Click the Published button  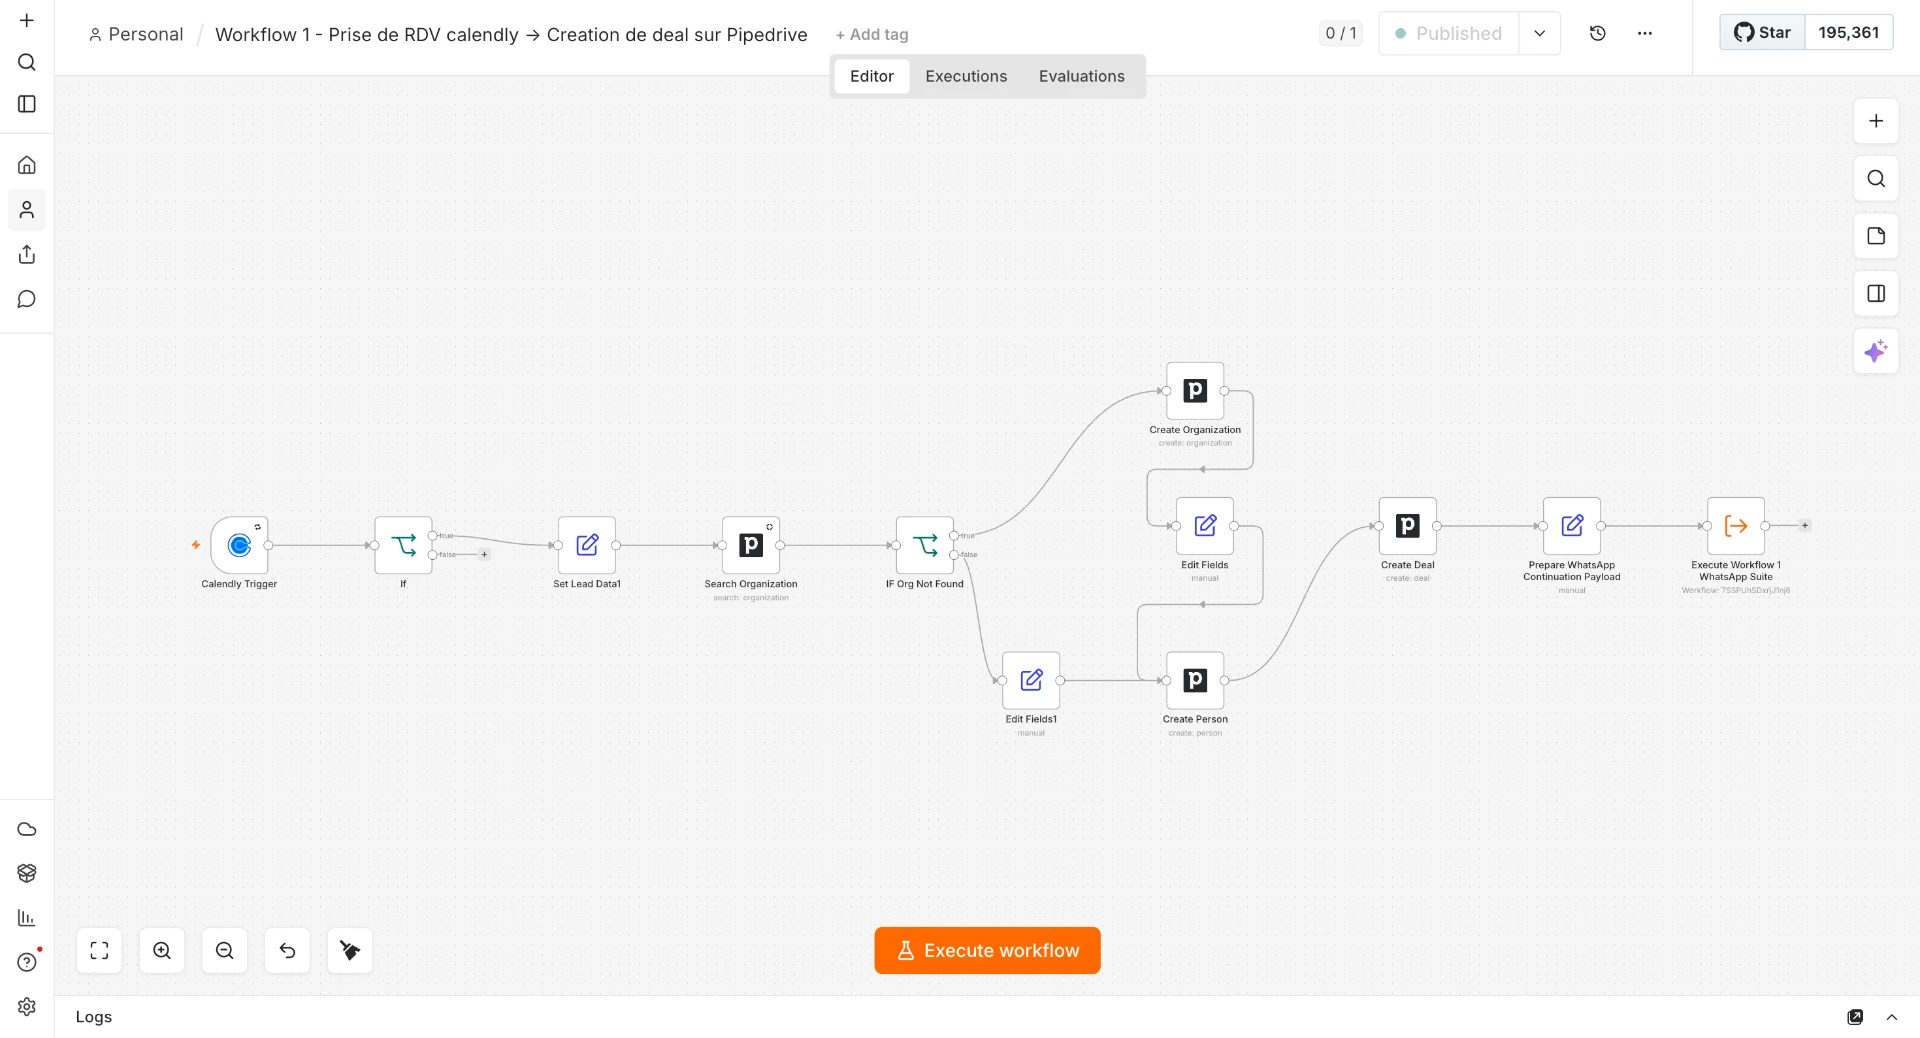1449,33
